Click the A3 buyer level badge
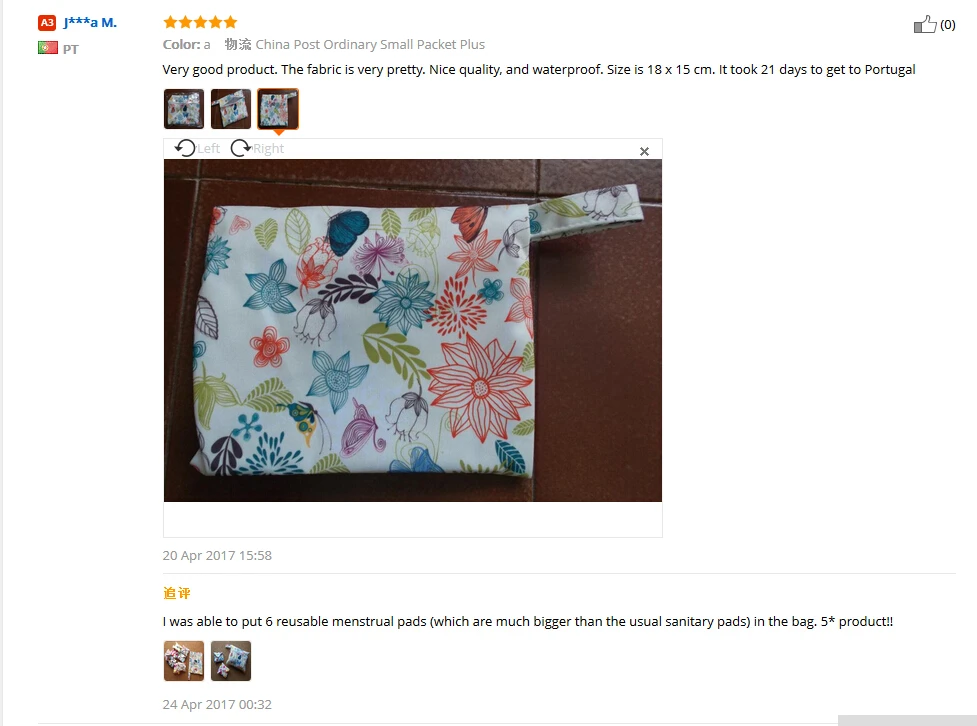 (x=47, y=23)
